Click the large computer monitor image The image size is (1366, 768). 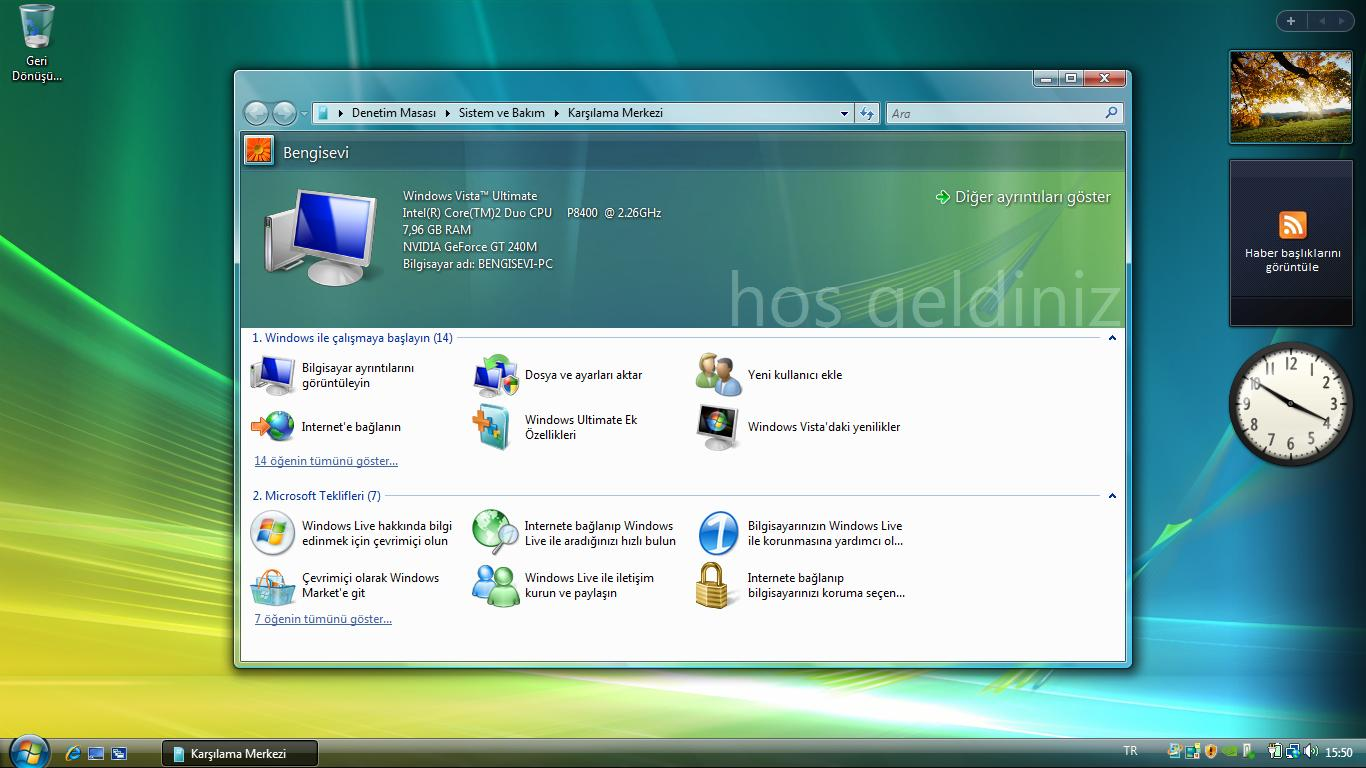coord(322,236)
